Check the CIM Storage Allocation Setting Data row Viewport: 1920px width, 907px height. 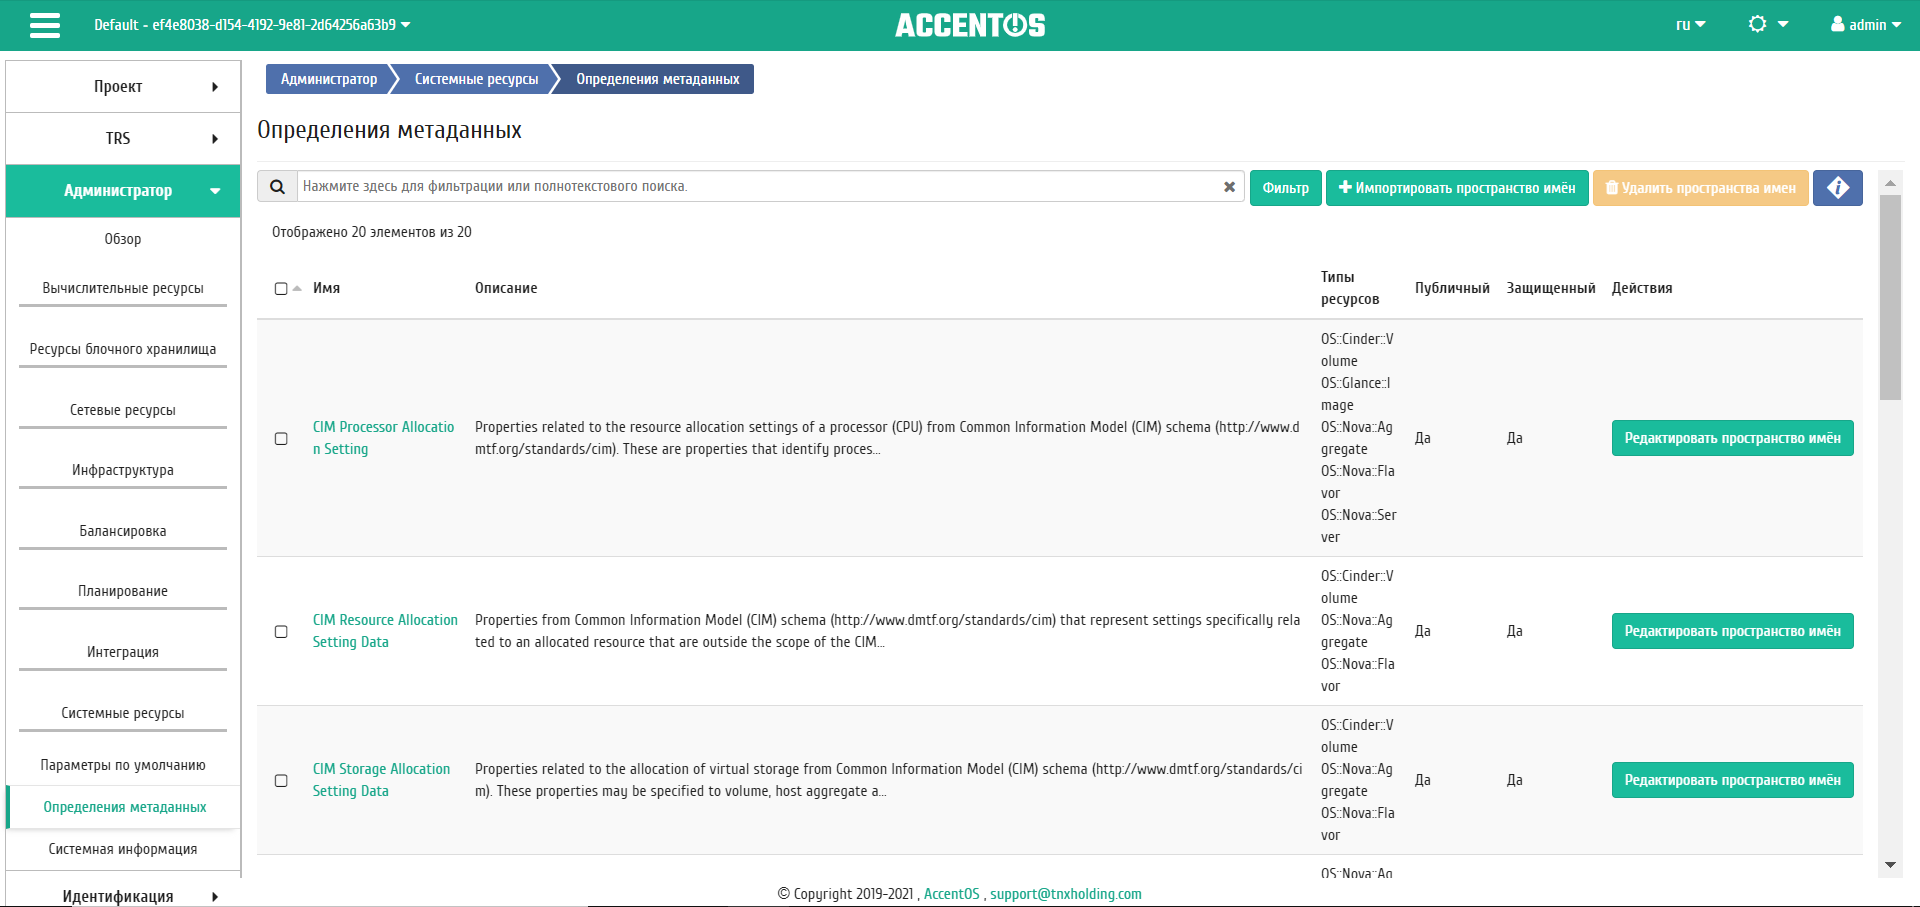pyautogui.click(x=281, y=781)
